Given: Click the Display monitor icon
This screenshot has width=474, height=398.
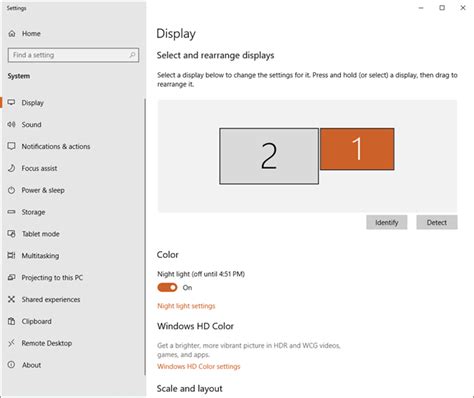Looking at the screenshot, I should coord(12,102).
